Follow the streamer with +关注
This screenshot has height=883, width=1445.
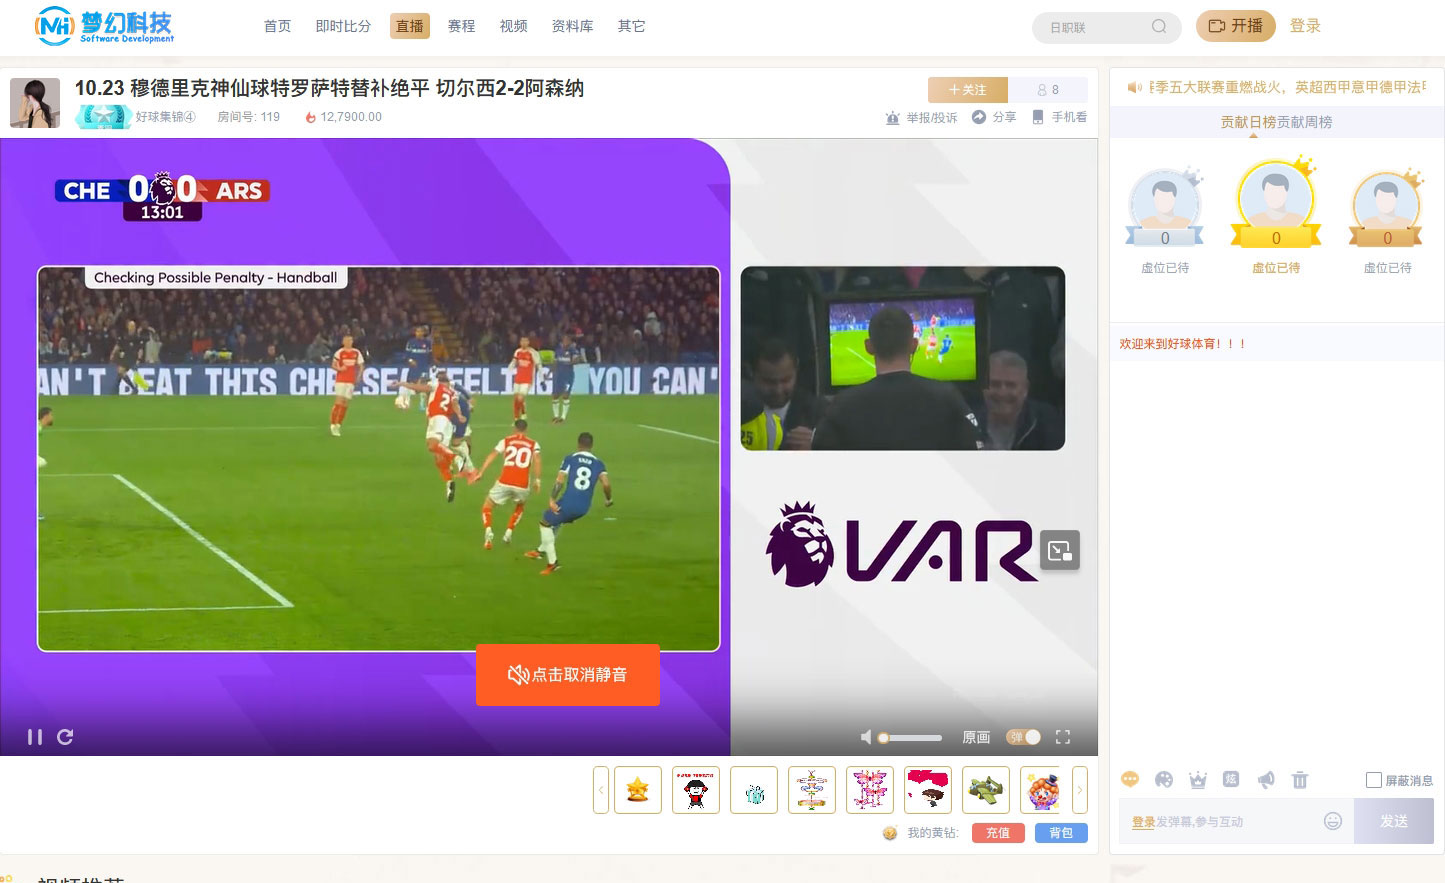point(967,90)
